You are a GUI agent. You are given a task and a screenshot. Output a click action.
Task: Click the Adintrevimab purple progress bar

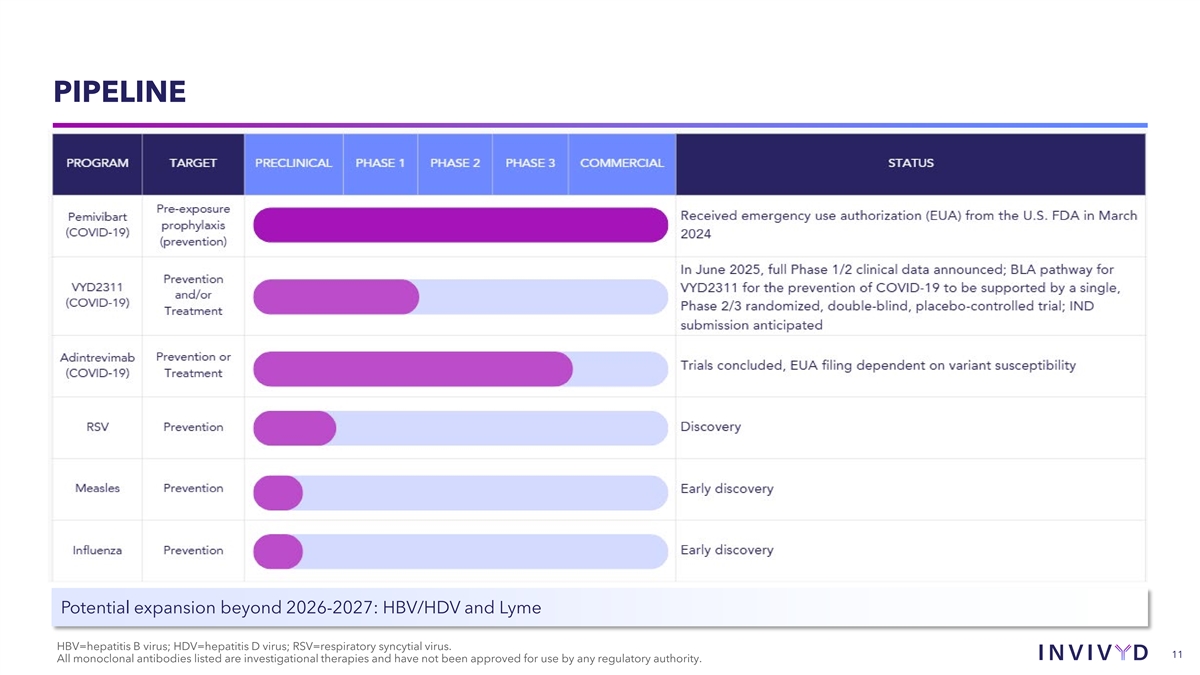(x=413, y=368)
